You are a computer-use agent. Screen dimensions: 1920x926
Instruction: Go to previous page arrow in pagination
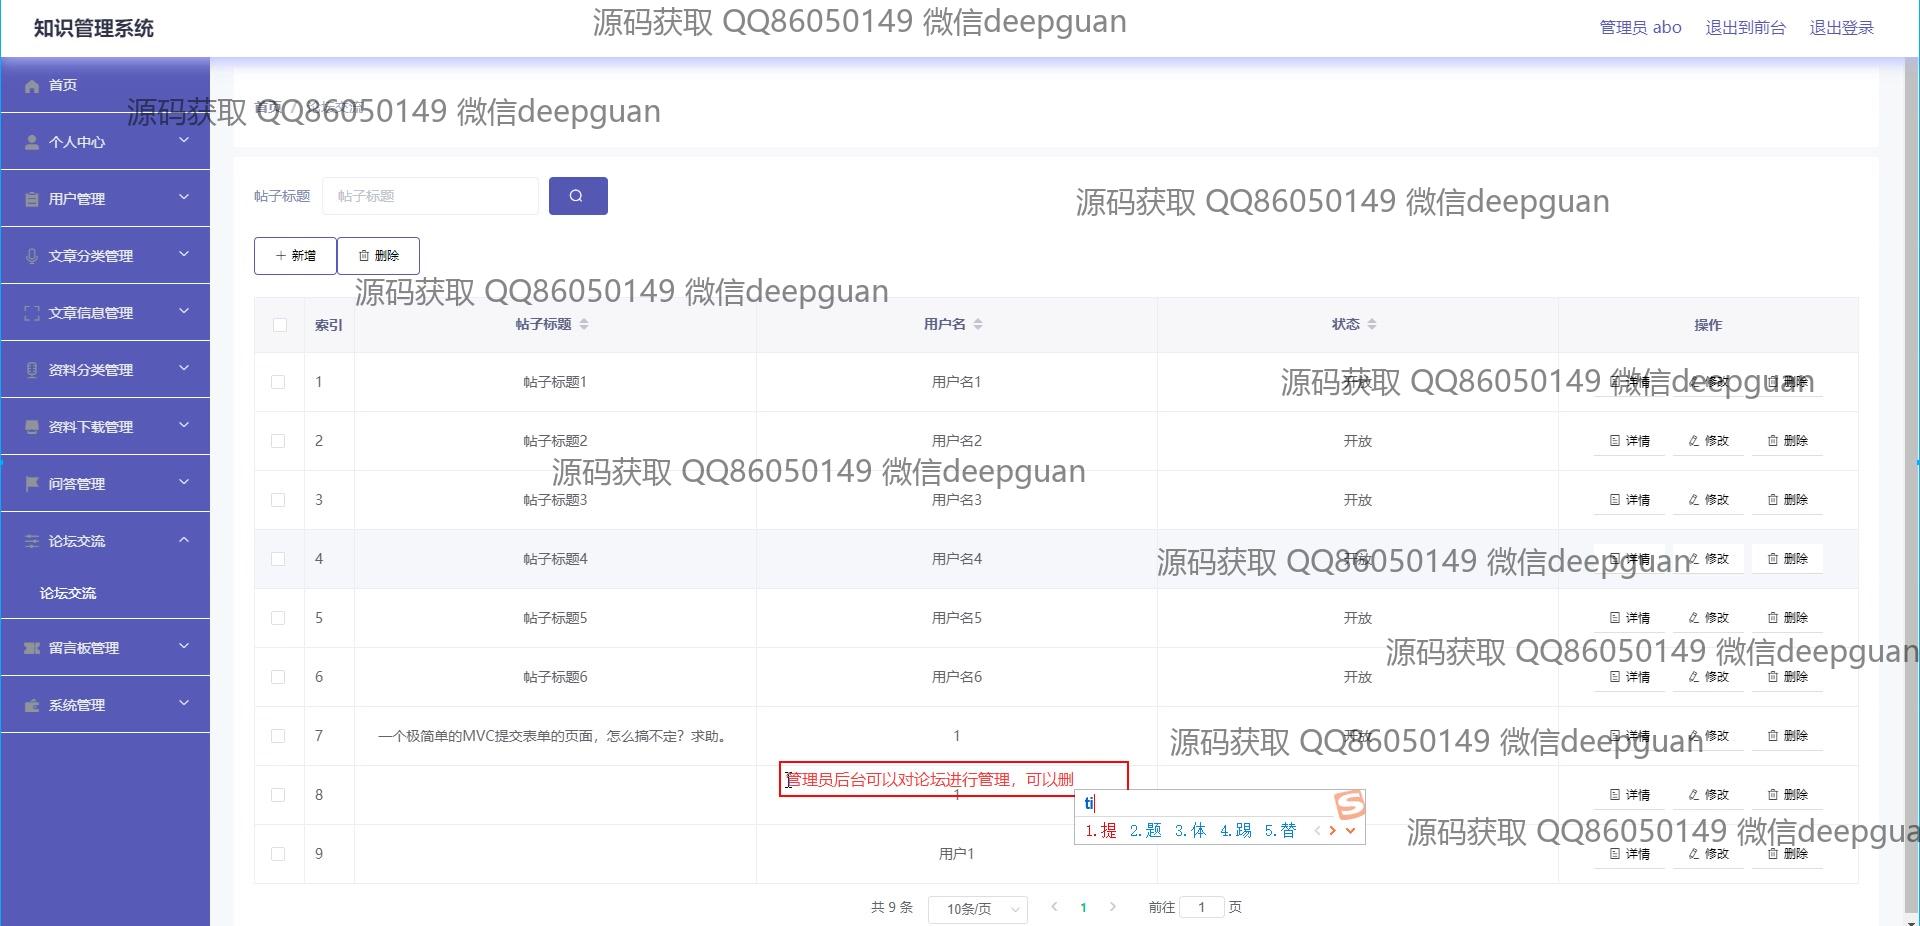click(1054, 907)
